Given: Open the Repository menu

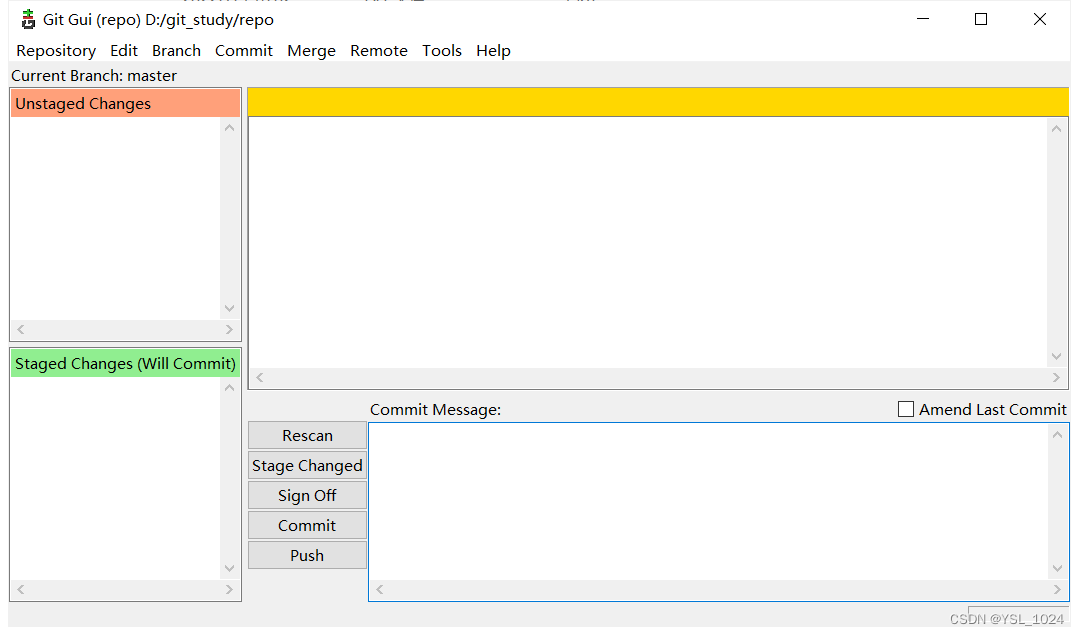Looking at the screenshot, I should (56, 51).
